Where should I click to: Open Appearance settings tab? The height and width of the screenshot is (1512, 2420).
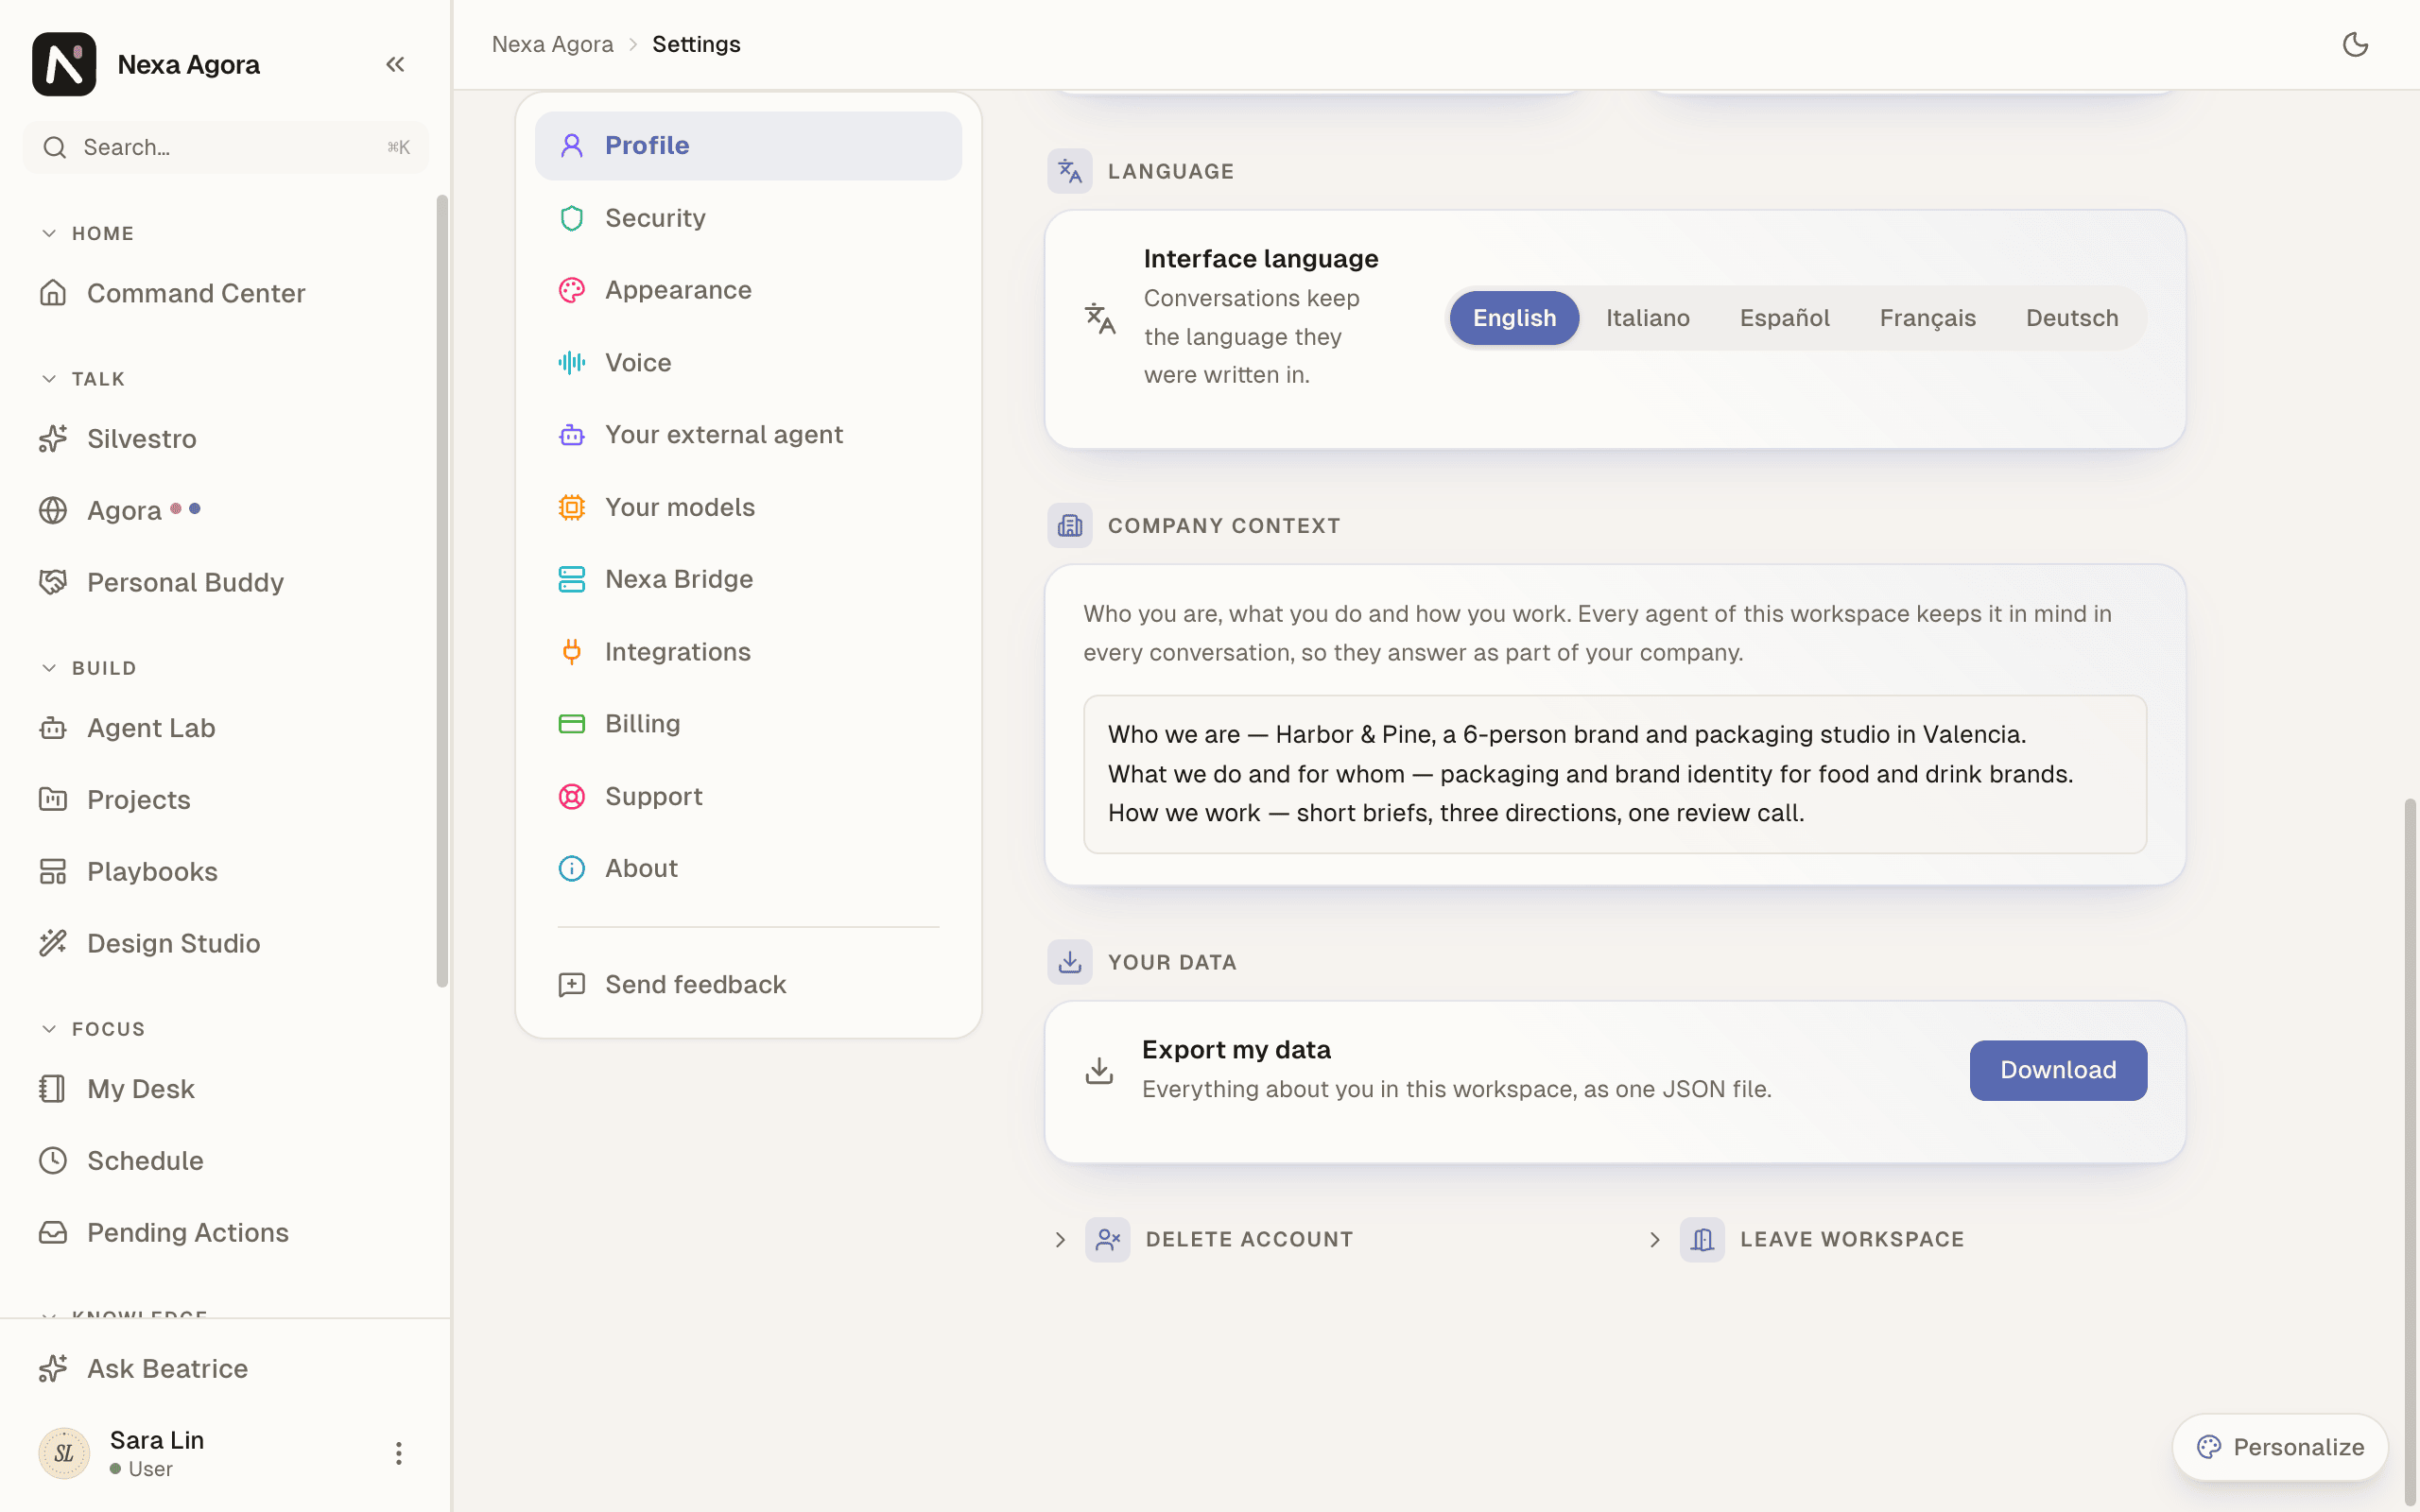[748, 290]
